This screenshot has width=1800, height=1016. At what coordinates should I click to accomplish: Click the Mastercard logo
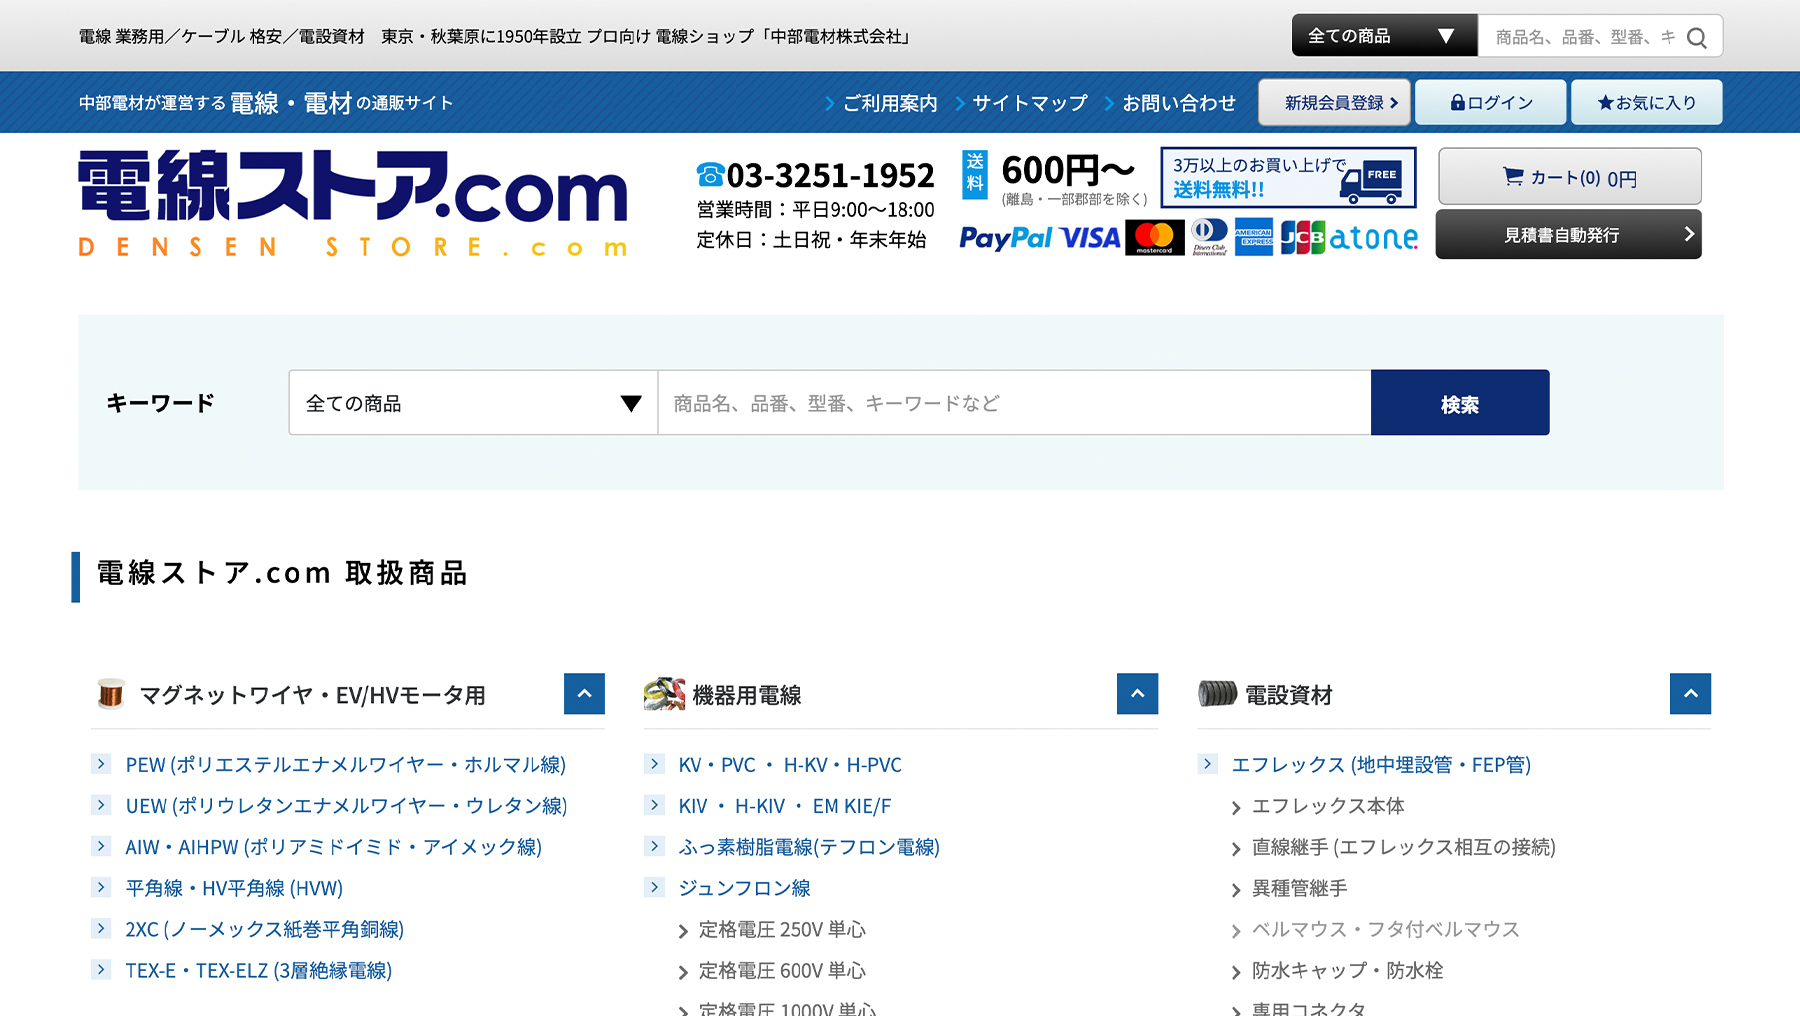1154,238
